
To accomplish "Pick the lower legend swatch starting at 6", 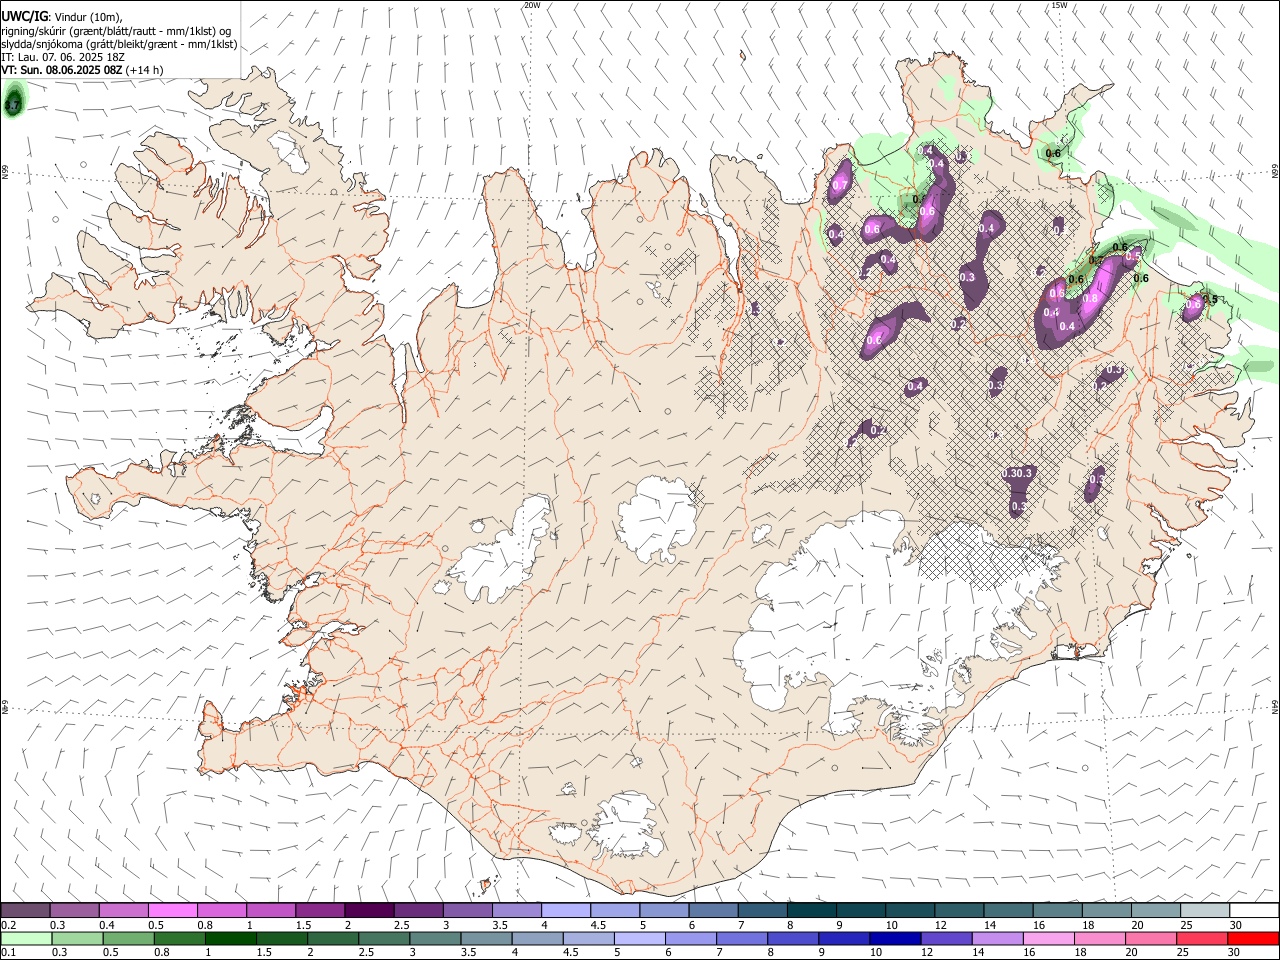I will click(x=690, y=938).
